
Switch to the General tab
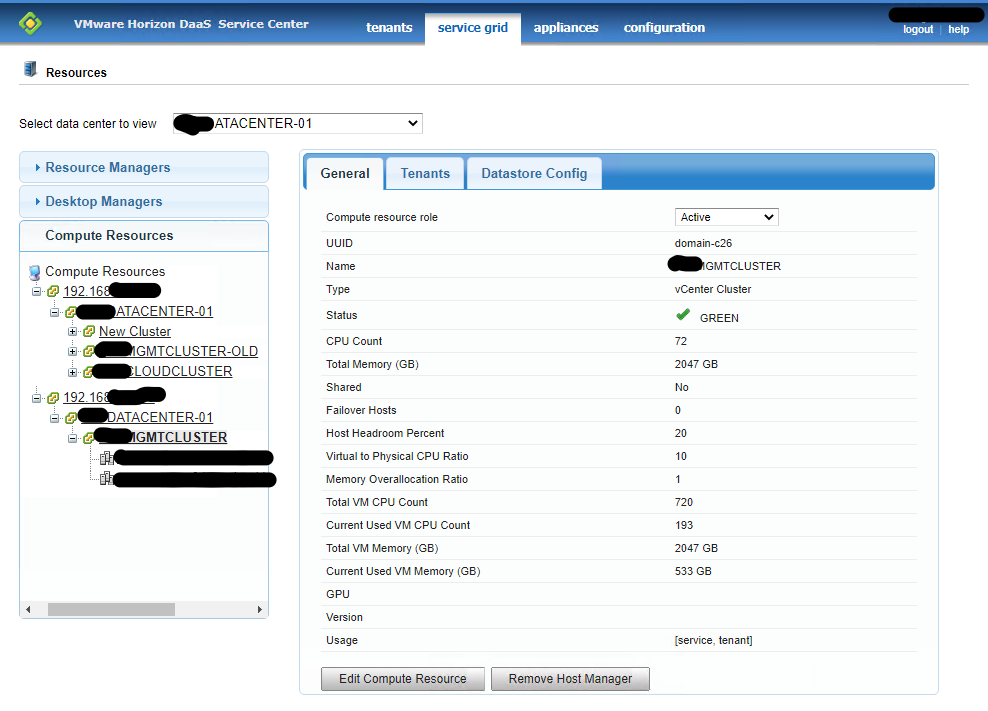click(345, 173)
